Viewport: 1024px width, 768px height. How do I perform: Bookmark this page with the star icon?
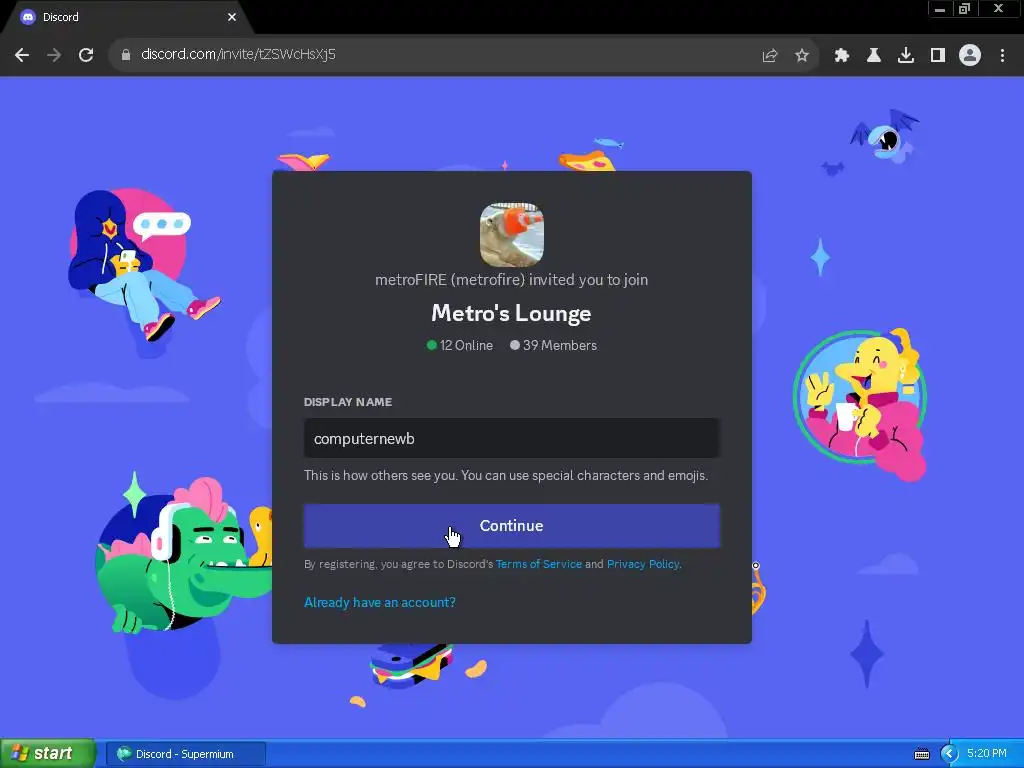[802, 56]
